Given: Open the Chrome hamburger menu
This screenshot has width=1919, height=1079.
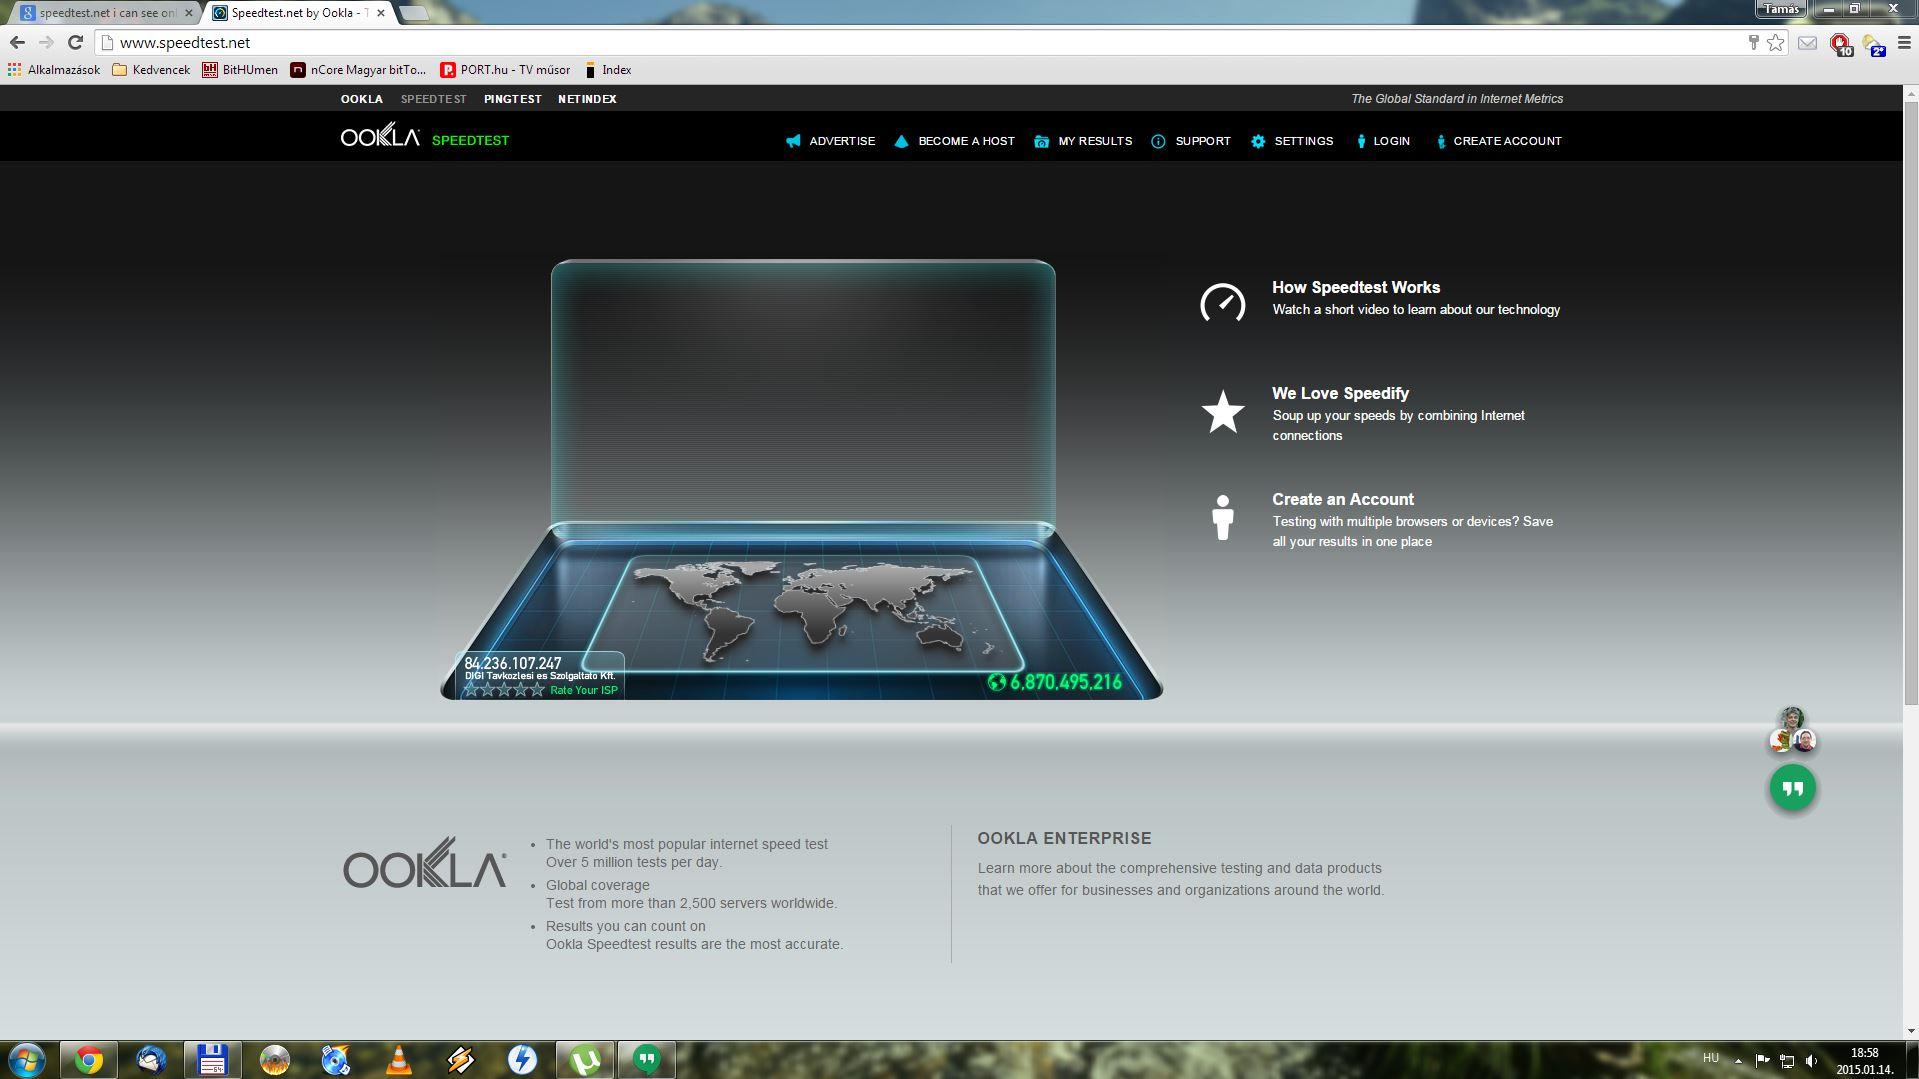Looking at the screenshot, I should click(x=1903, y=43).
